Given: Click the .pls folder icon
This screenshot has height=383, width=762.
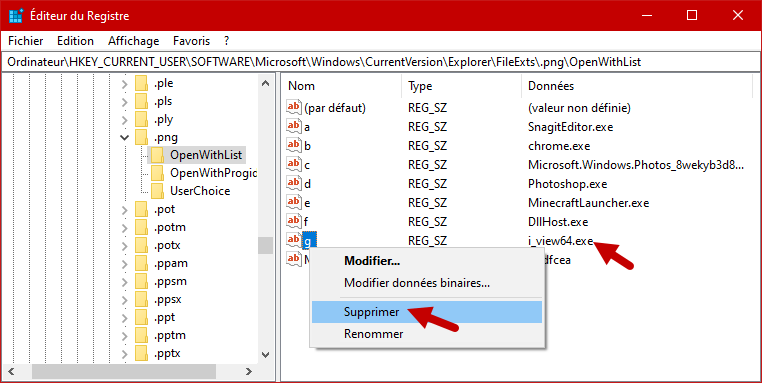Looking at the screenshot, I should [141, 102].
